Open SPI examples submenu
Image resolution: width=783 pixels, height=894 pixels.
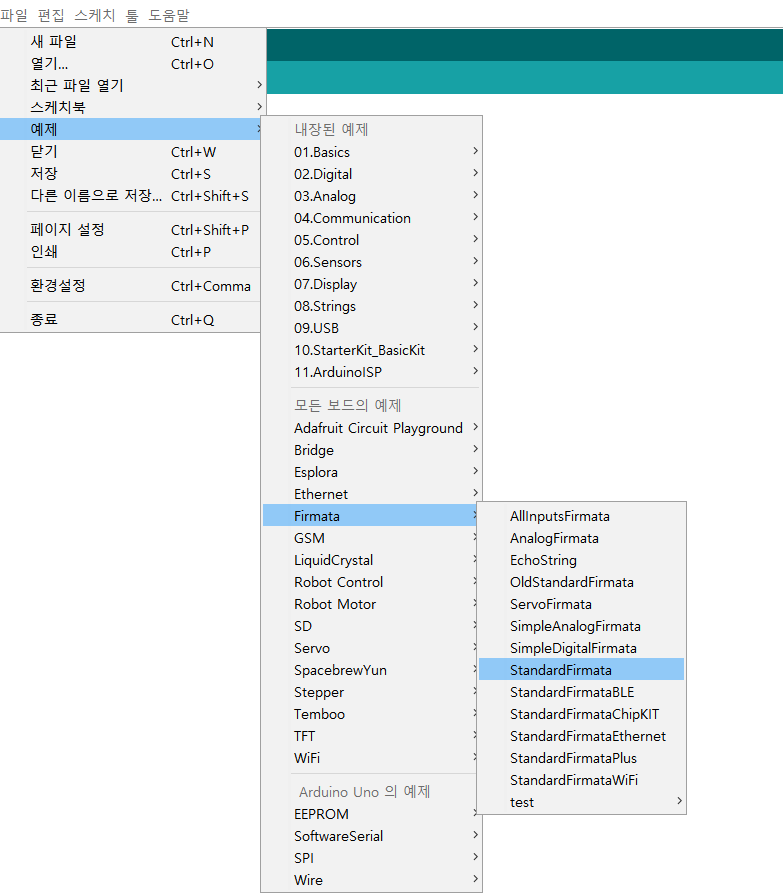[371, 858]
